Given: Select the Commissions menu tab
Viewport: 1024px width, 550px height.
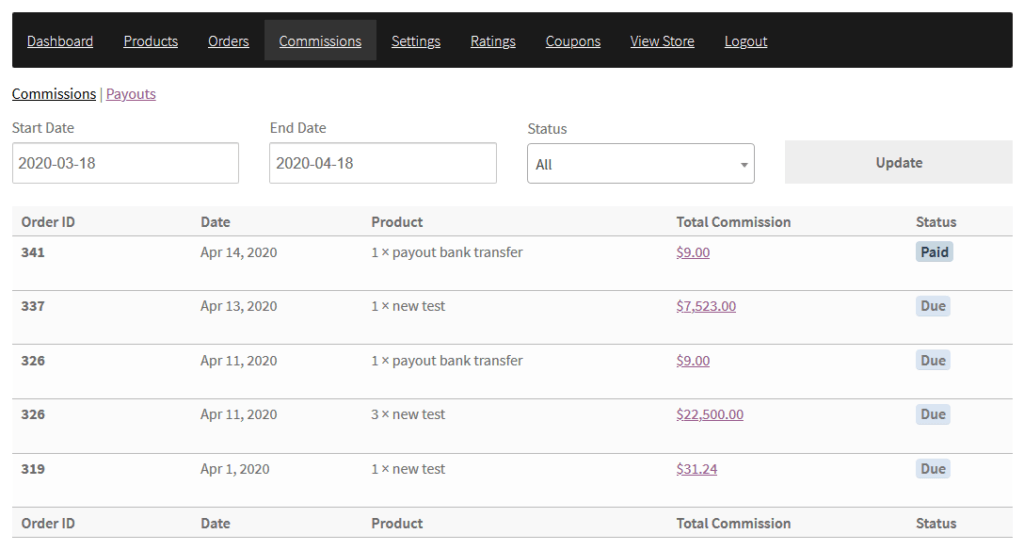Looking at the screenshot, I should (320, 40).
